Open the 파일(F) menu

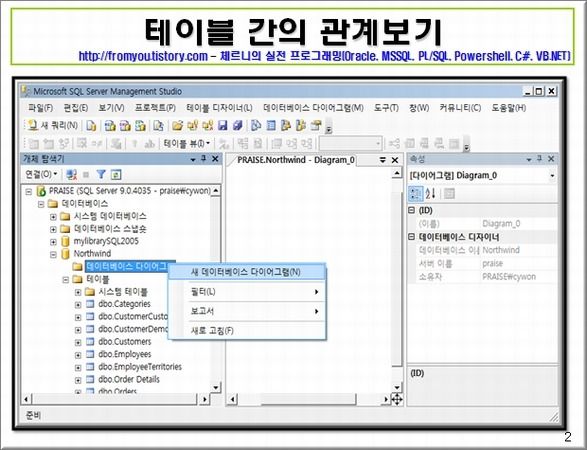click(40, 108)
